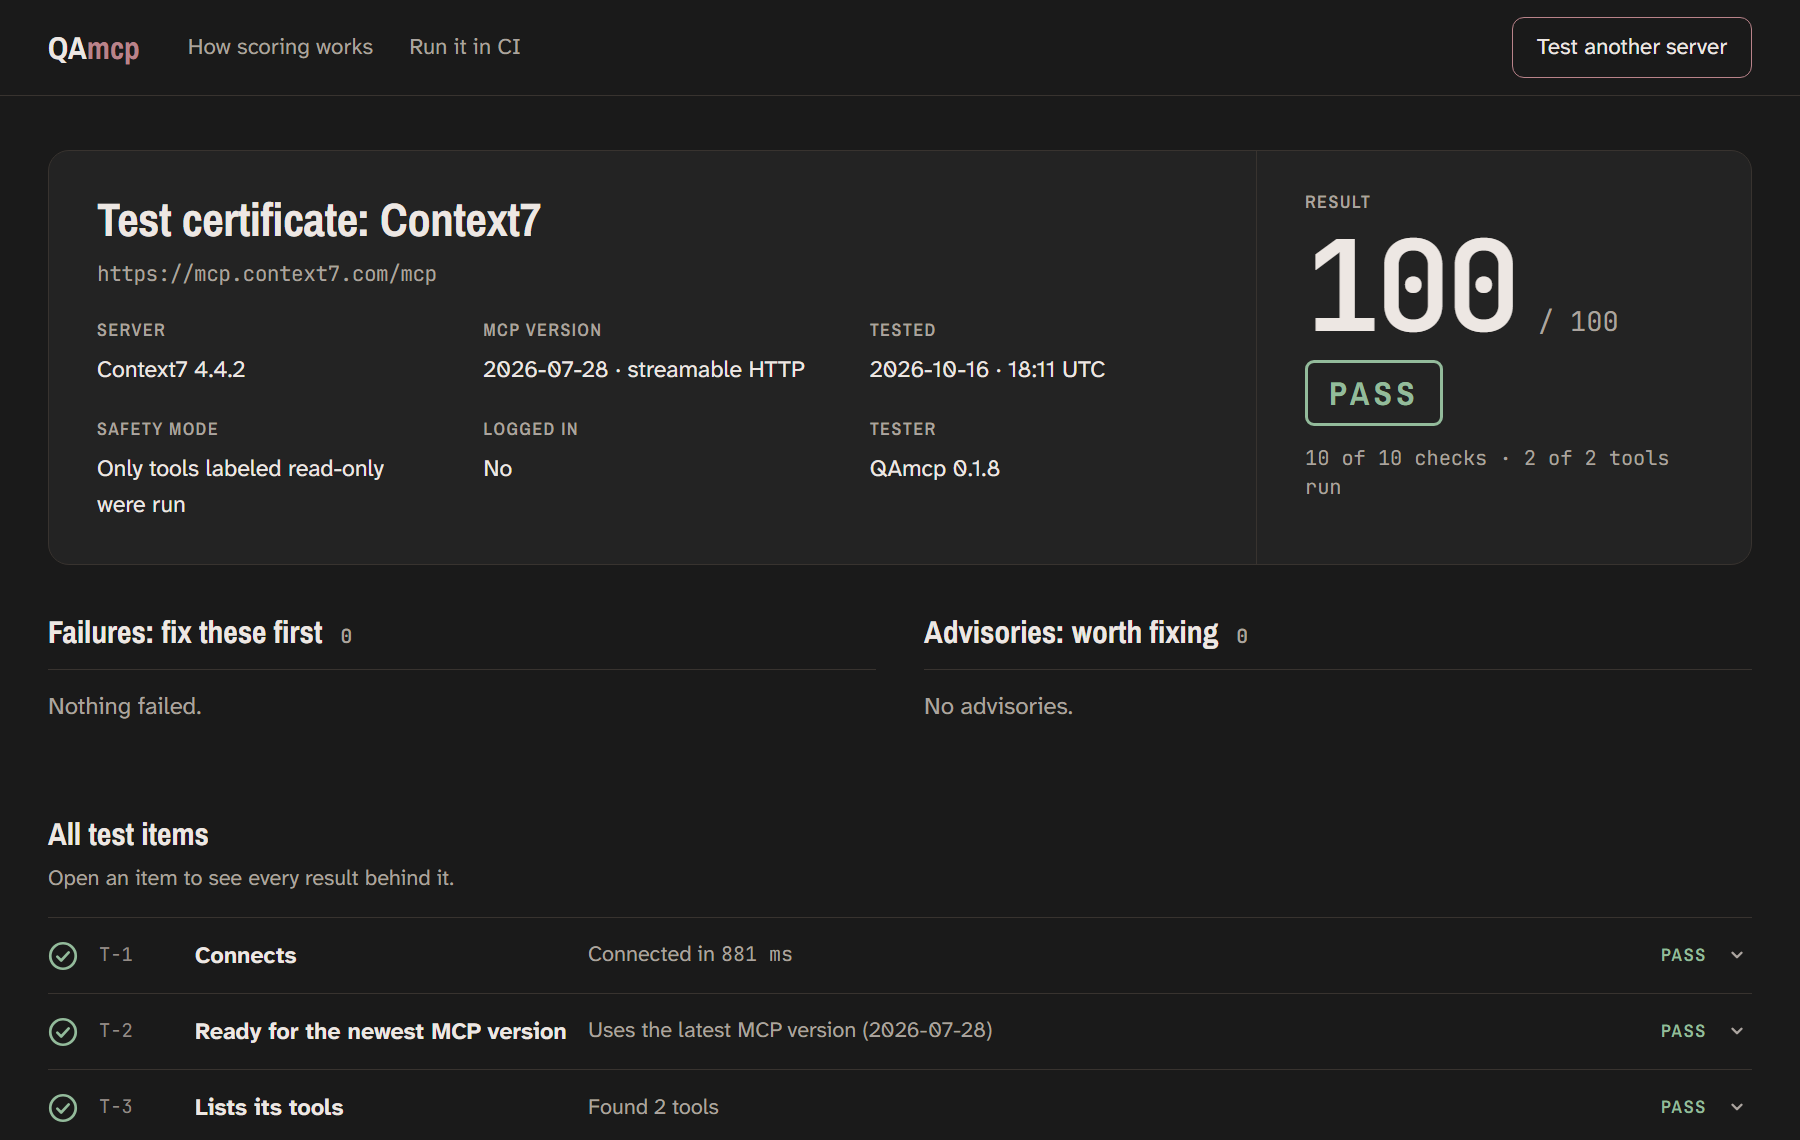
Task: Click the 'Found 2 tools' detail
Action: tap(653, 1107)
